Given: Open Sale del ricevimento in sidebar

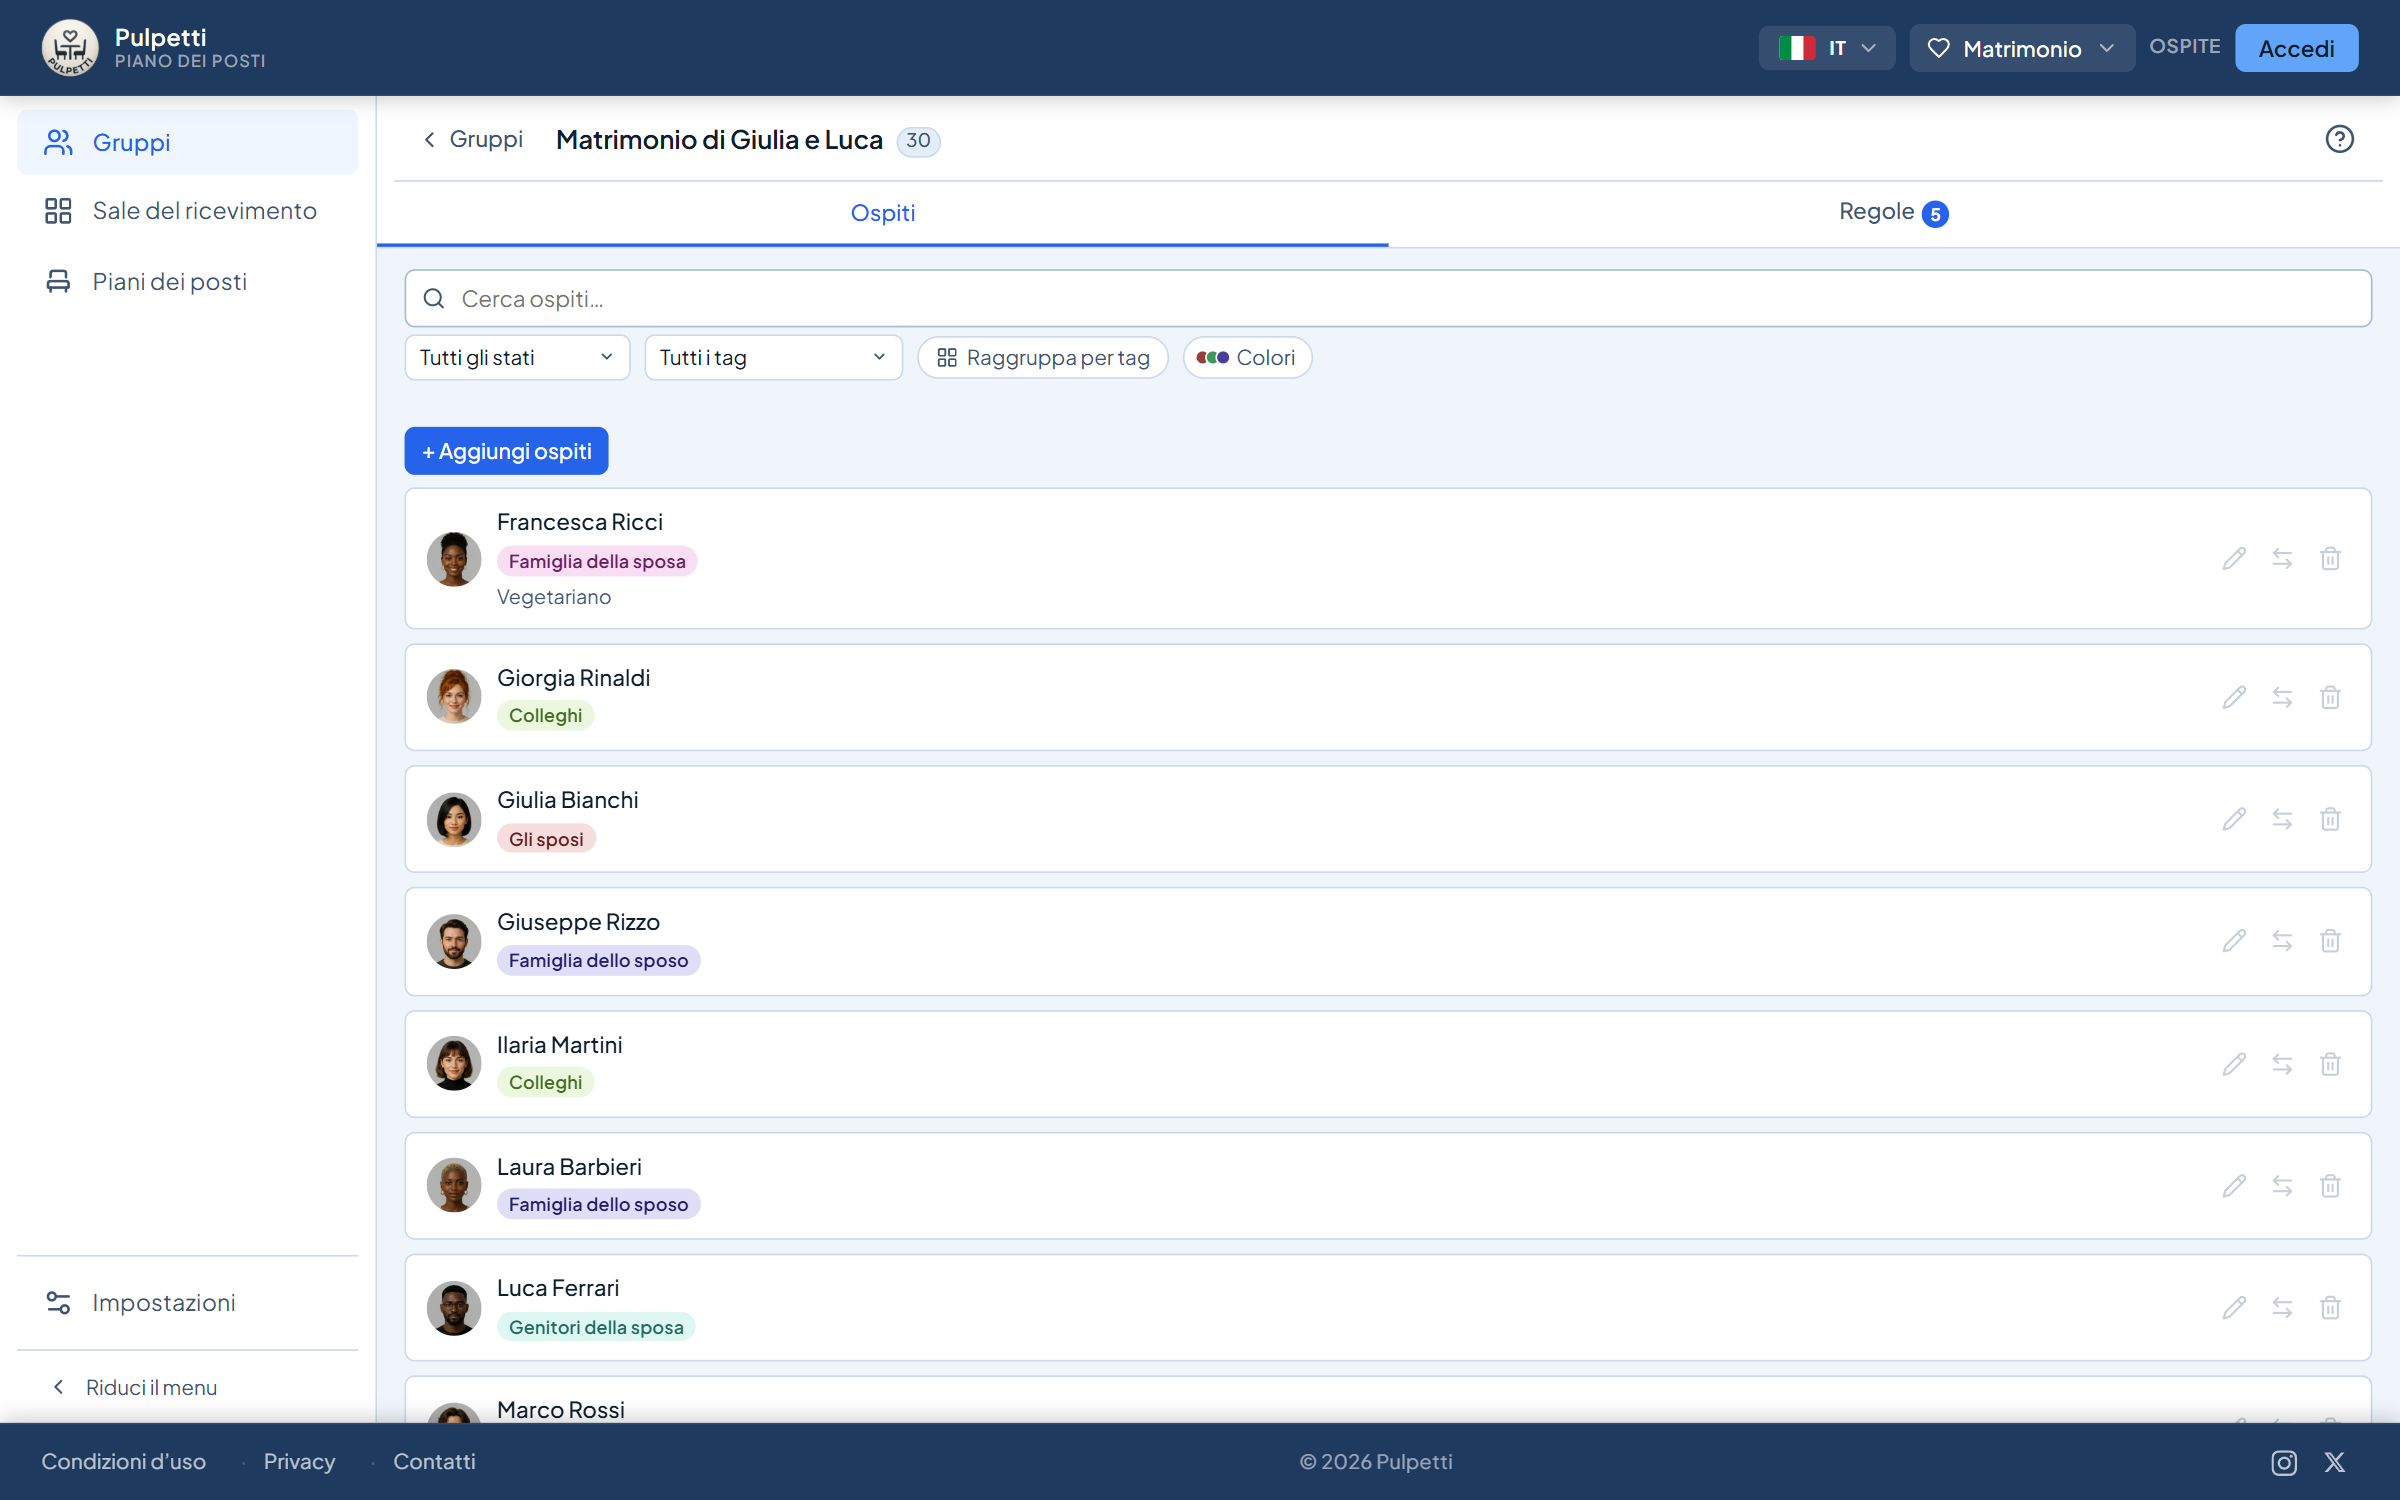Looking at the screenshot, I should (188, 211).
